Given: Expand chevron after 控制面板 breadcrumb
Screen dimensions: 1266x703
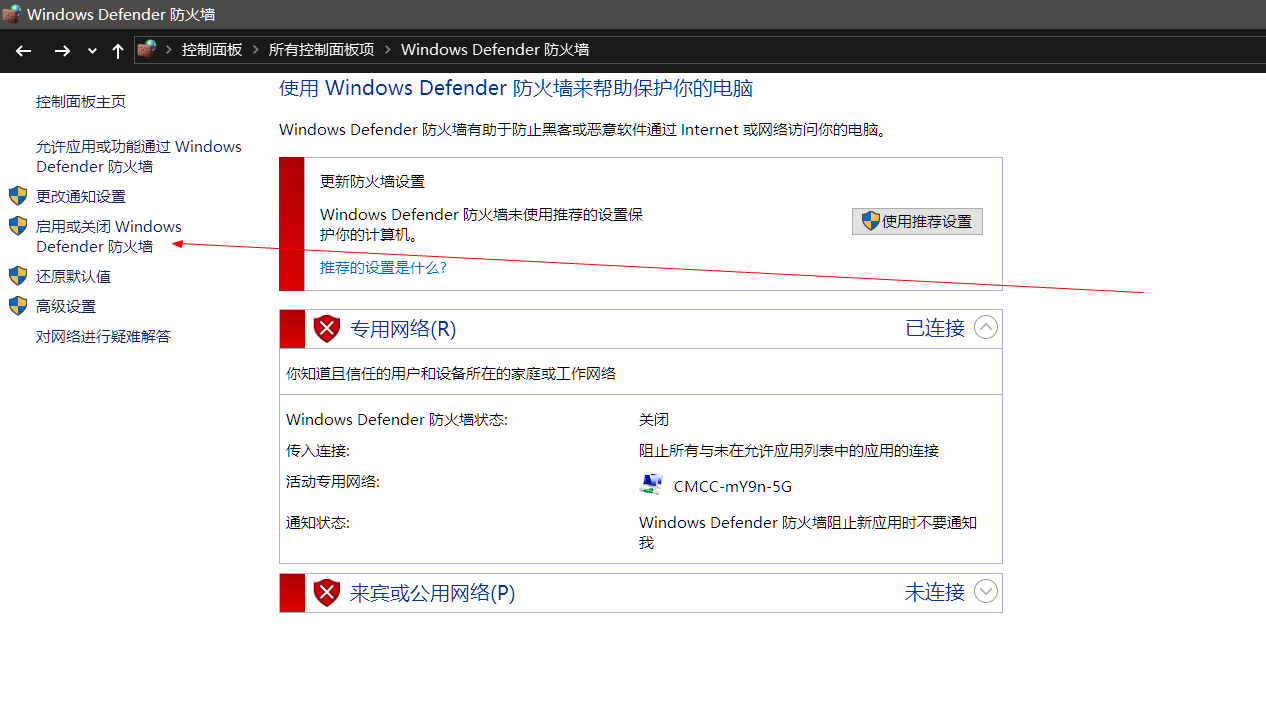Looking at the screenshot, I should tap(255, 49).
